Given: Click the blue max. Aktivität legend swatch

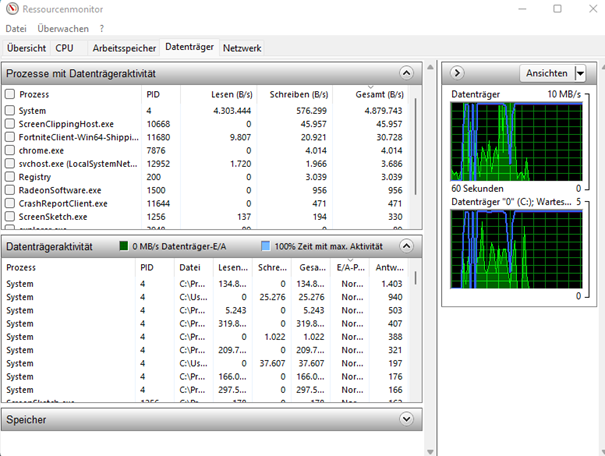Looking at the screenshot, I should pyautogui.click(x=265, y=246).
